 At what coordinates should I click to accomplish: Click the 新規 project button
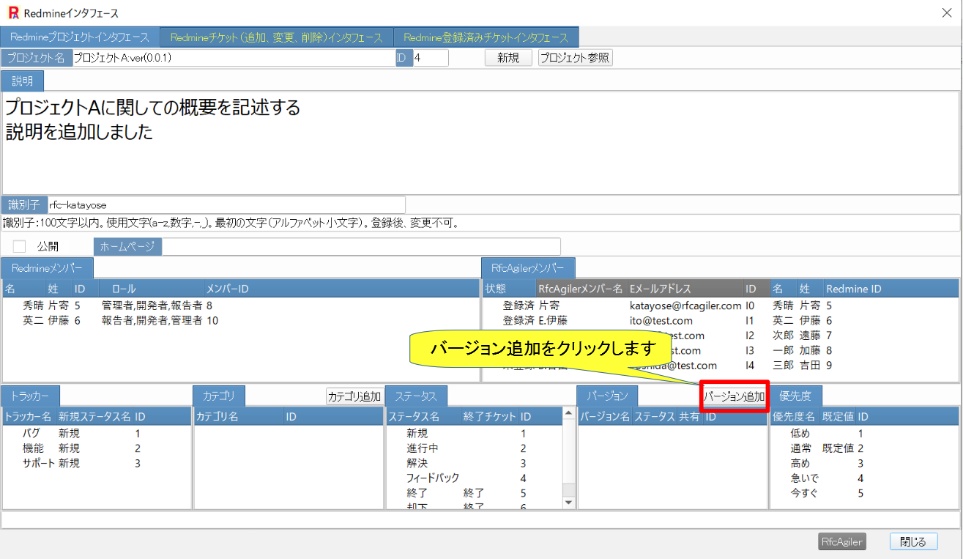[x=509, y=58]
